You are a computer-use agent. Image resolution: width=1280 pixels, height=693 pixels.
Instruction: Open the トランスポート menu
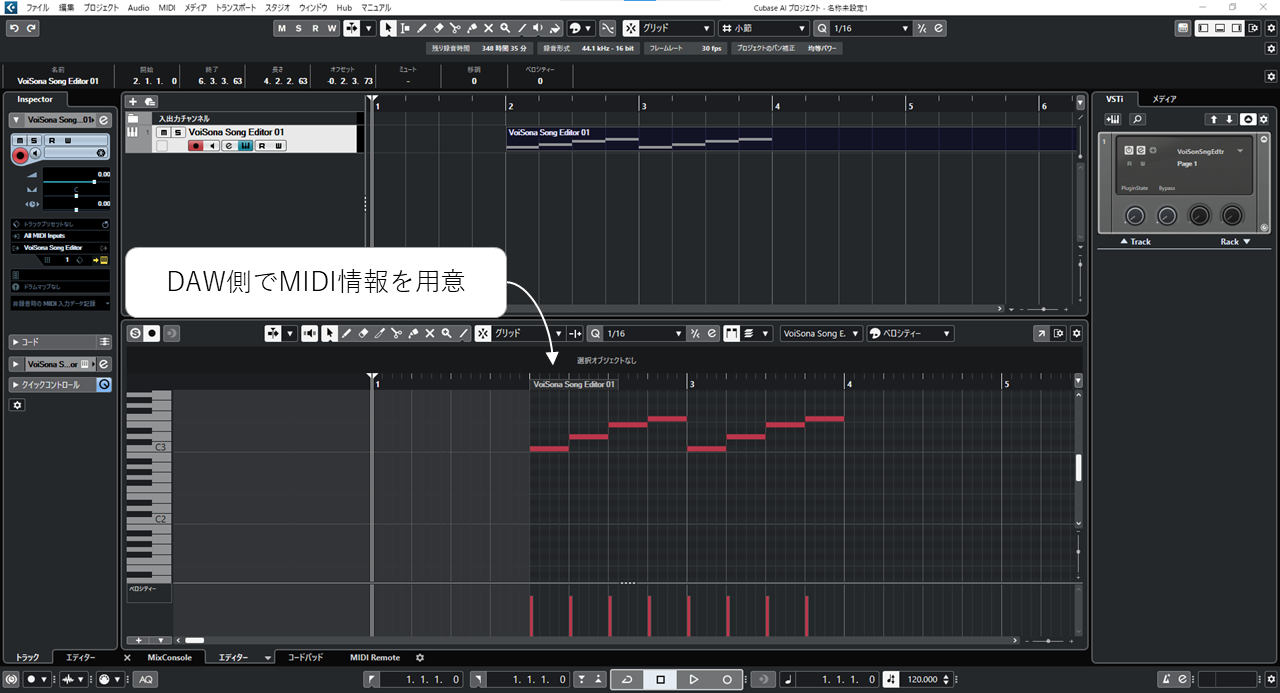236,7
